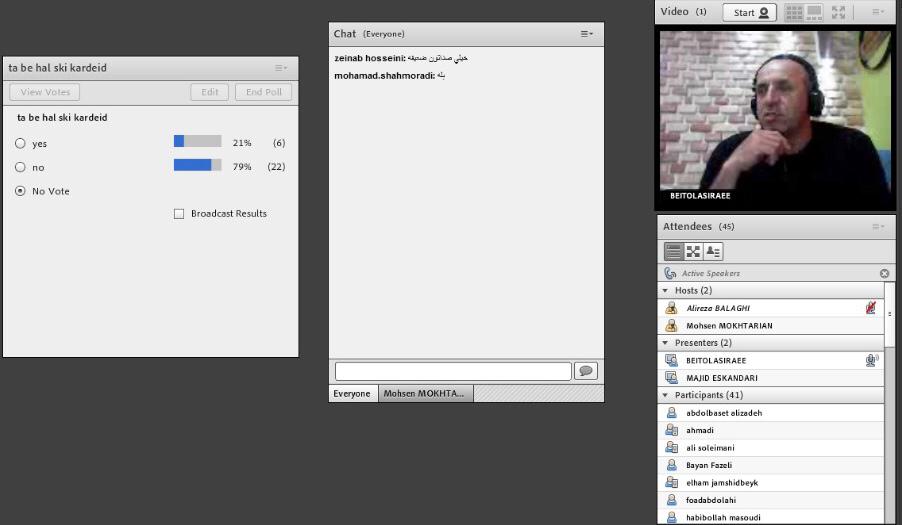Open attendee status view
This screenshot has width=902, height=525.
click(x=713, y=251)
